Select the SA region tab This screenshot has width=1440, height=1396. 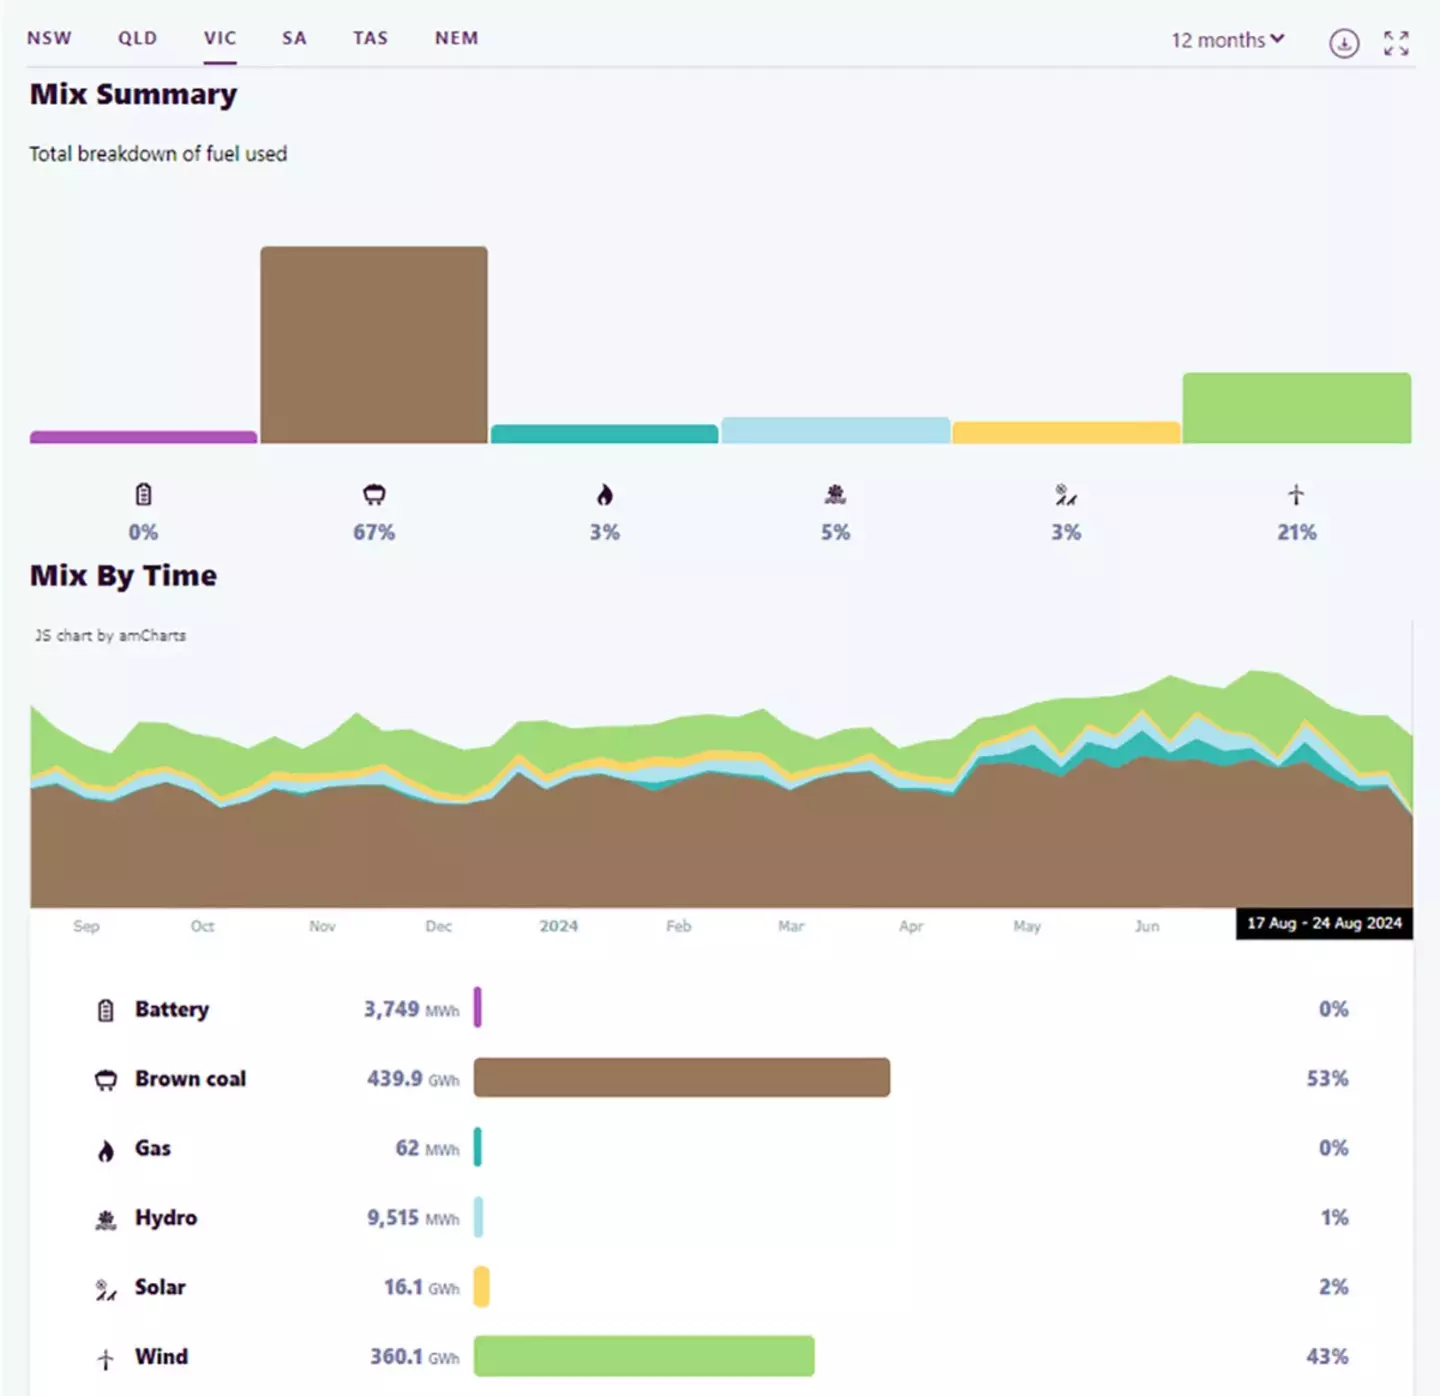point(294,38)
